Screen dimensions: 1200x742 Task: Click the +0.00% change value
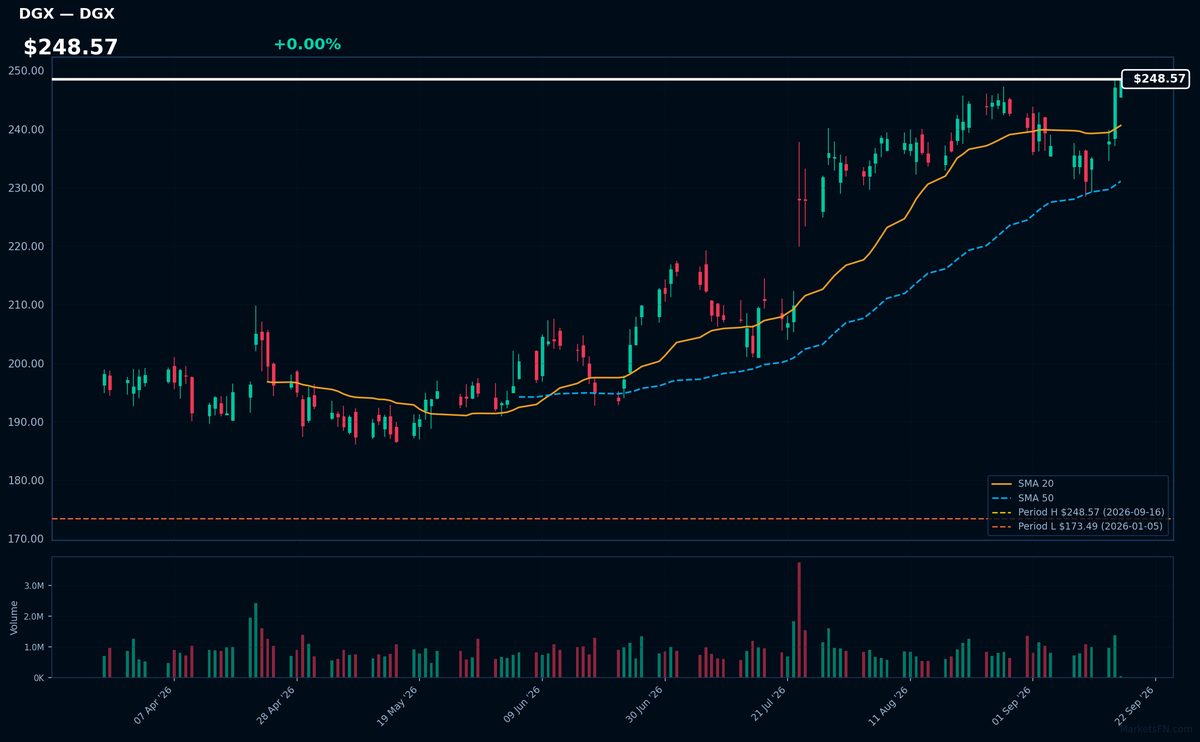coord(307,44)
